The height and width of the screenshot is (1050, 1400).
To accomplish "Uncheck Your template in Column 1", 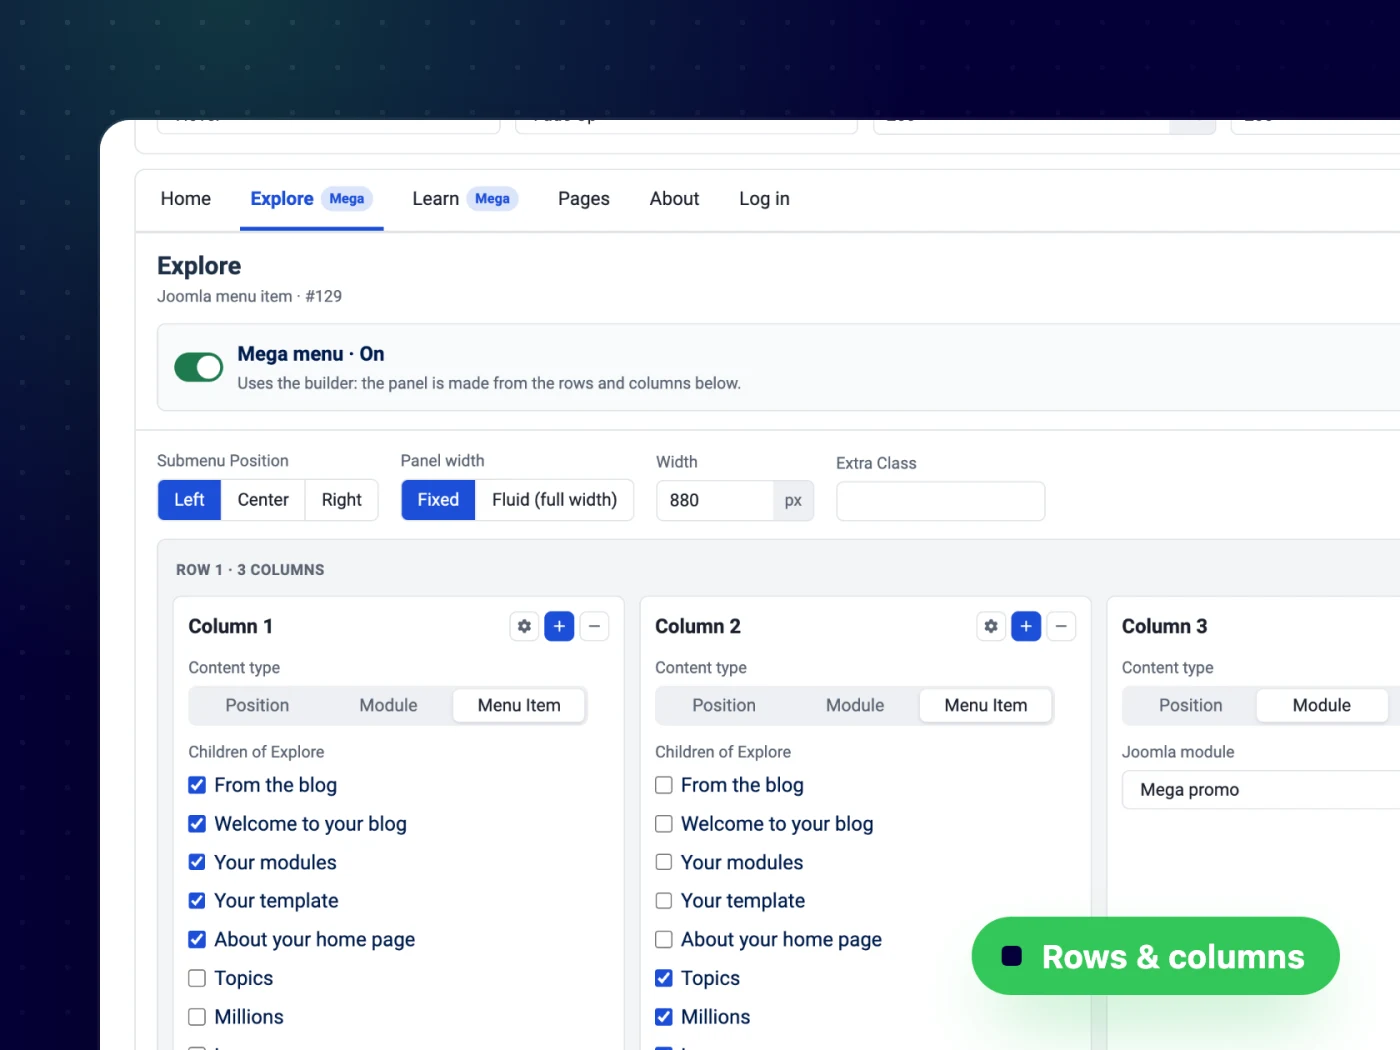I will [x=197, y=901].
